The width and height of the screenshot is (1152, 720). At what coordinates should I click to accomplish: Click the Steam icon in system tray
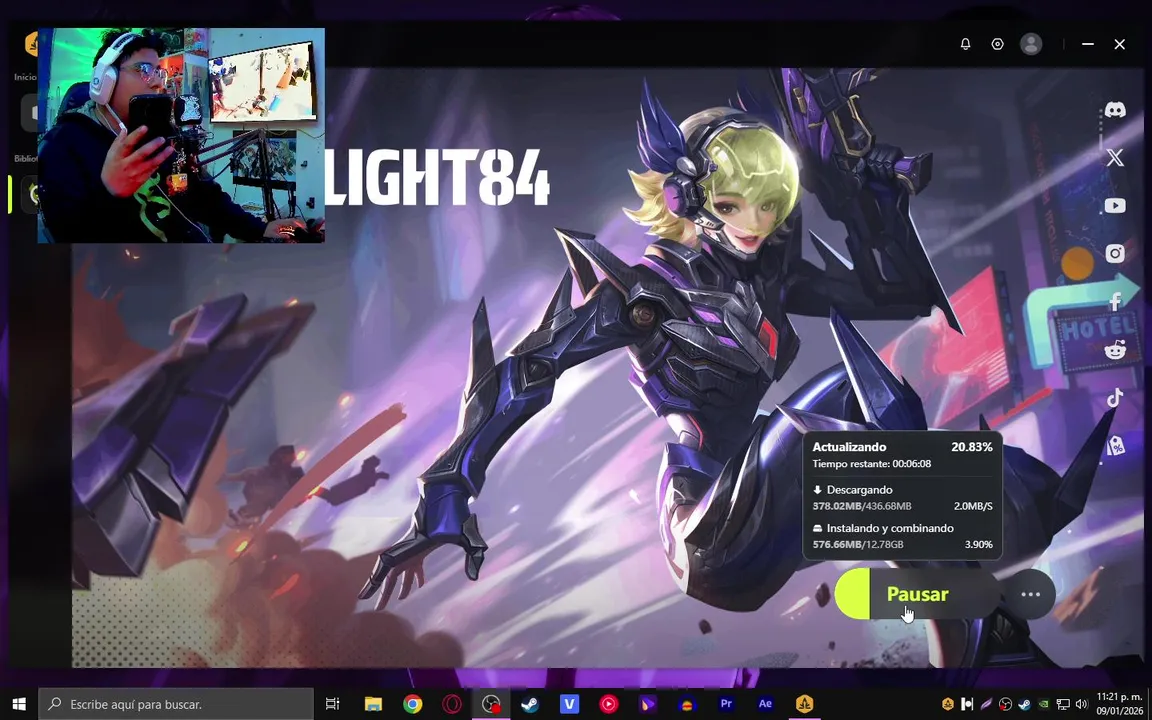pyautogui.click(x=1024, y=704)
